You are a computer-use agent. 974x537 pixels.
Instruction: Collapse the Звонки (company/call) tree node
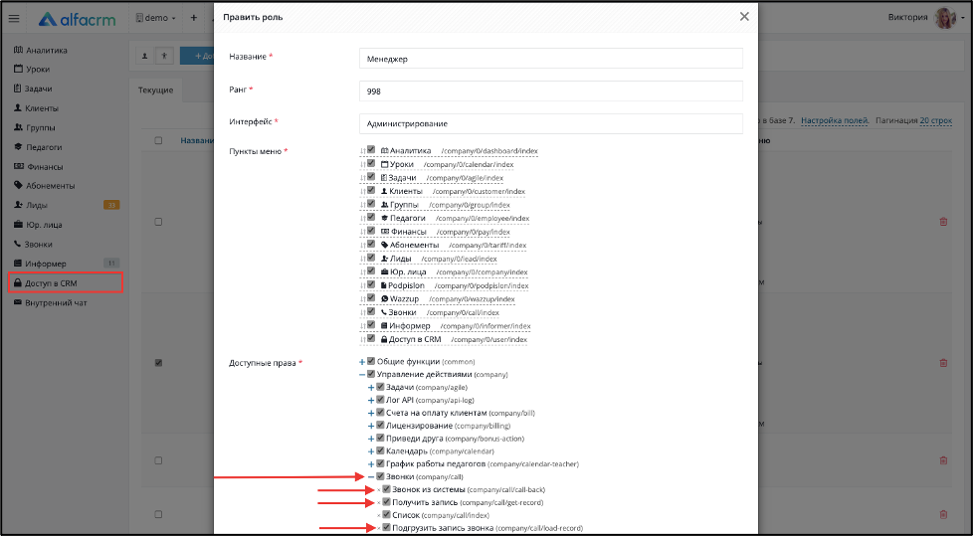[371, 477]
